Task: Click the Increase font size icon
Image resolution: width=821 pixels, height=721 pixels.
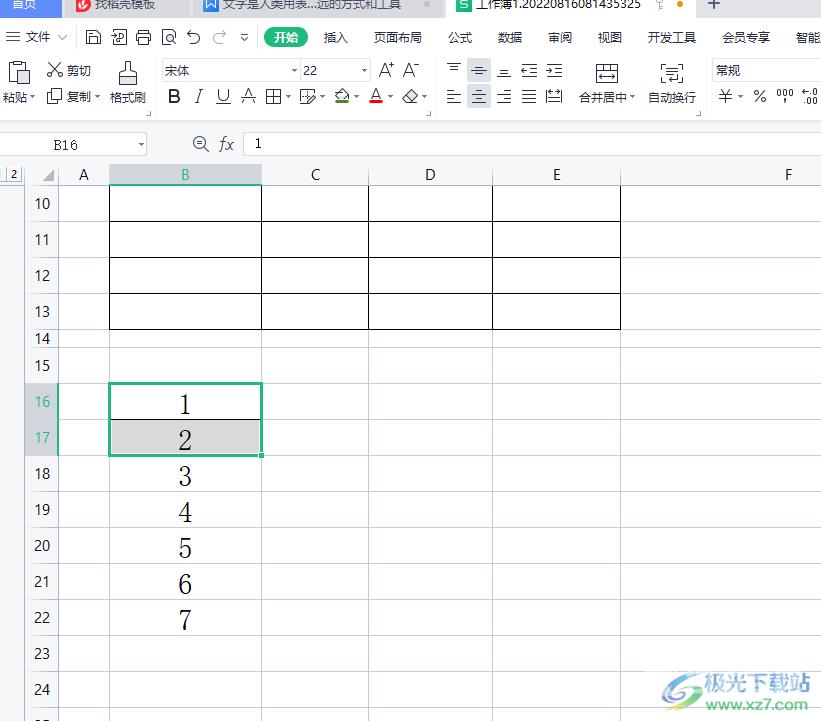Action: point(386,70)
